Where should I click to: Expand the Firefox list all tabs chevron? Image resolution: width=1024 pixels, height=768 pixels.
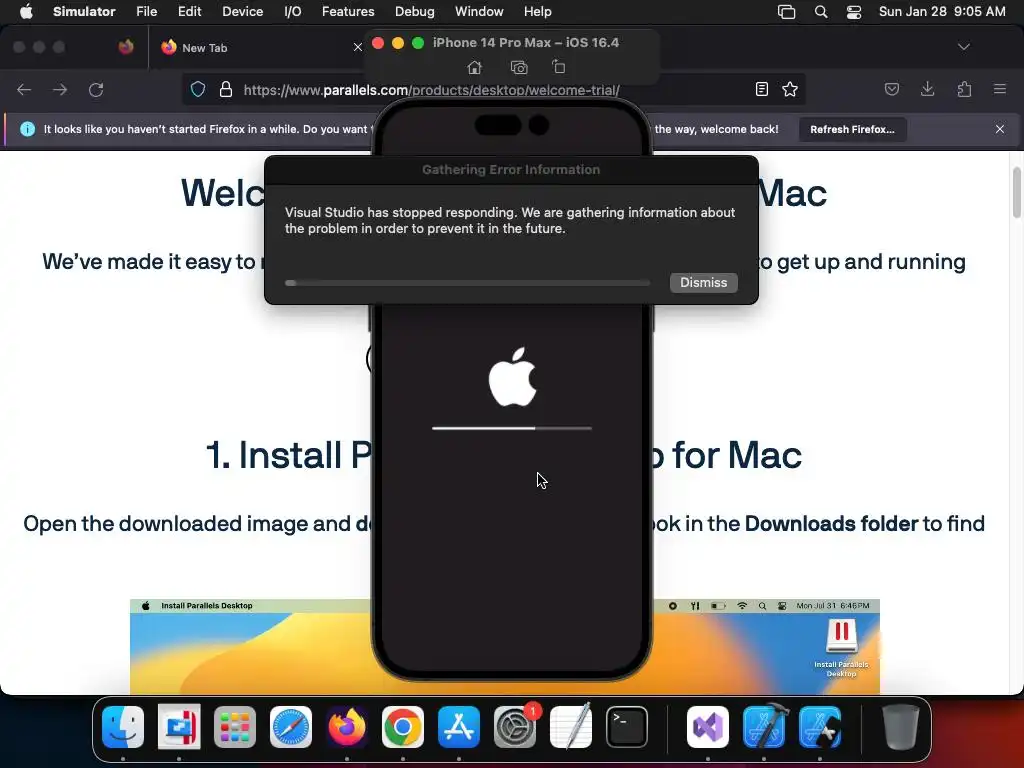click(963, 47)
